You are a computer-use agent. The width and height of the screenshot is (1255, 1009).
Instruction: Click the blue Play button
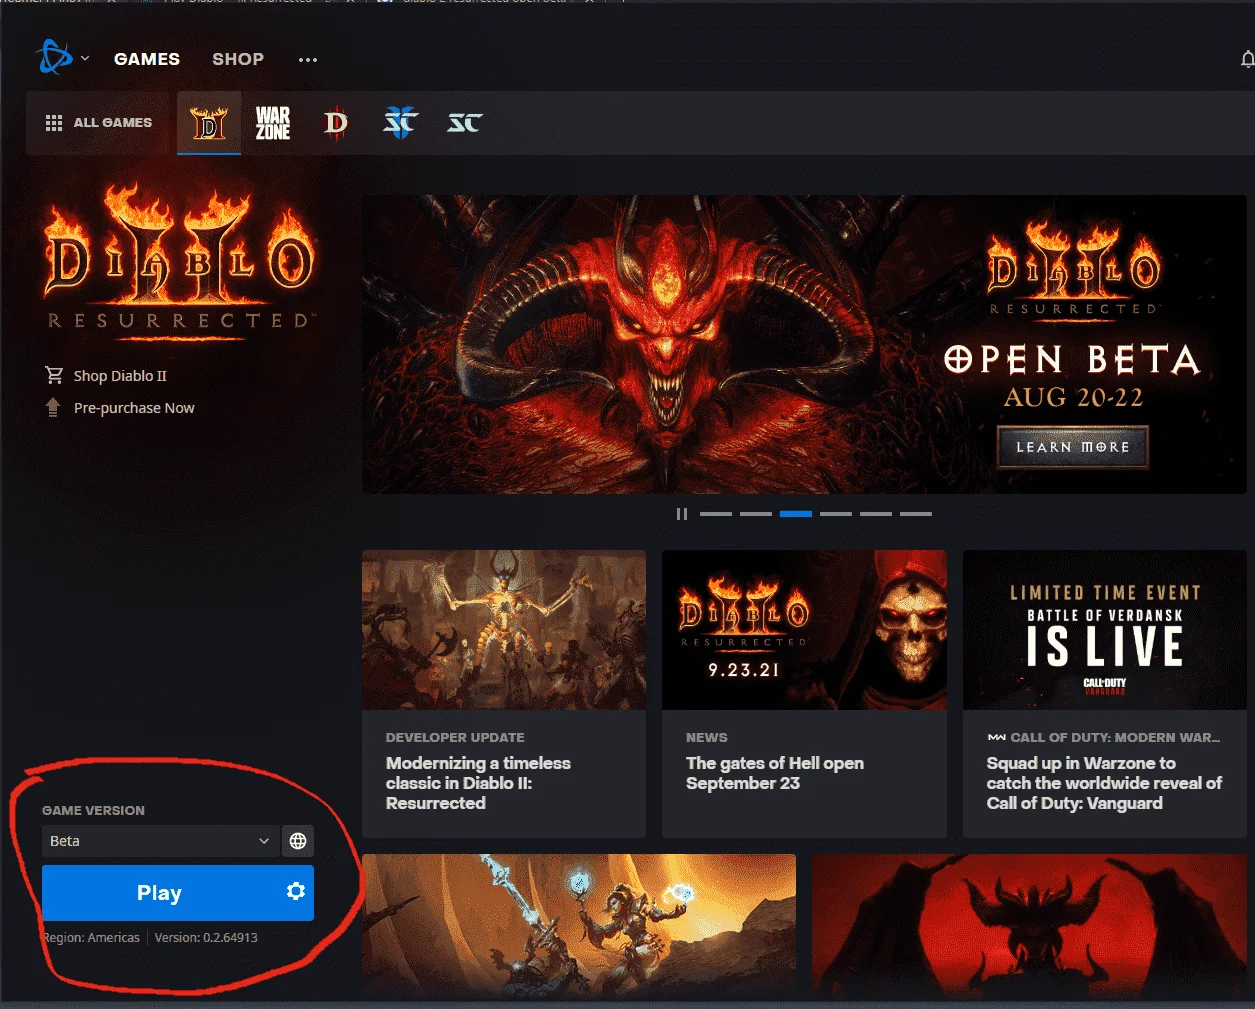159,893
